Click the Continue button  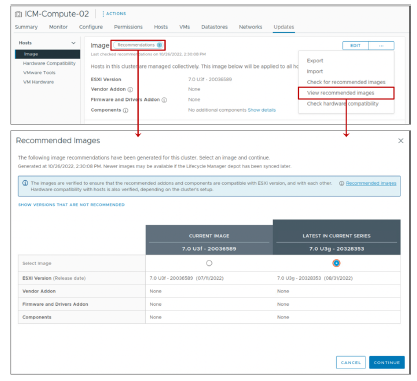click(387, 362)
